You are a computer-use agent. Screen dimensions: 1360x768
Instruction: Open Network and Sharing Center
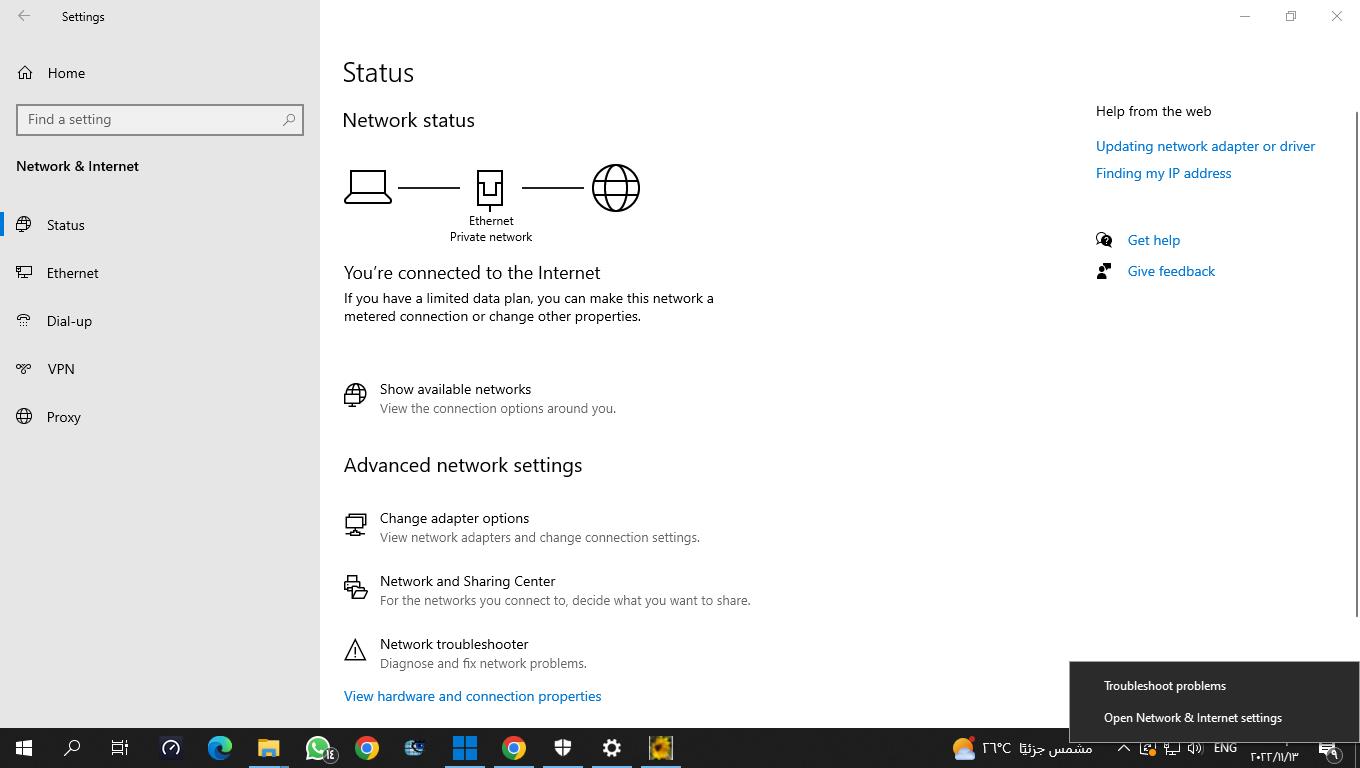click(467, 581)
